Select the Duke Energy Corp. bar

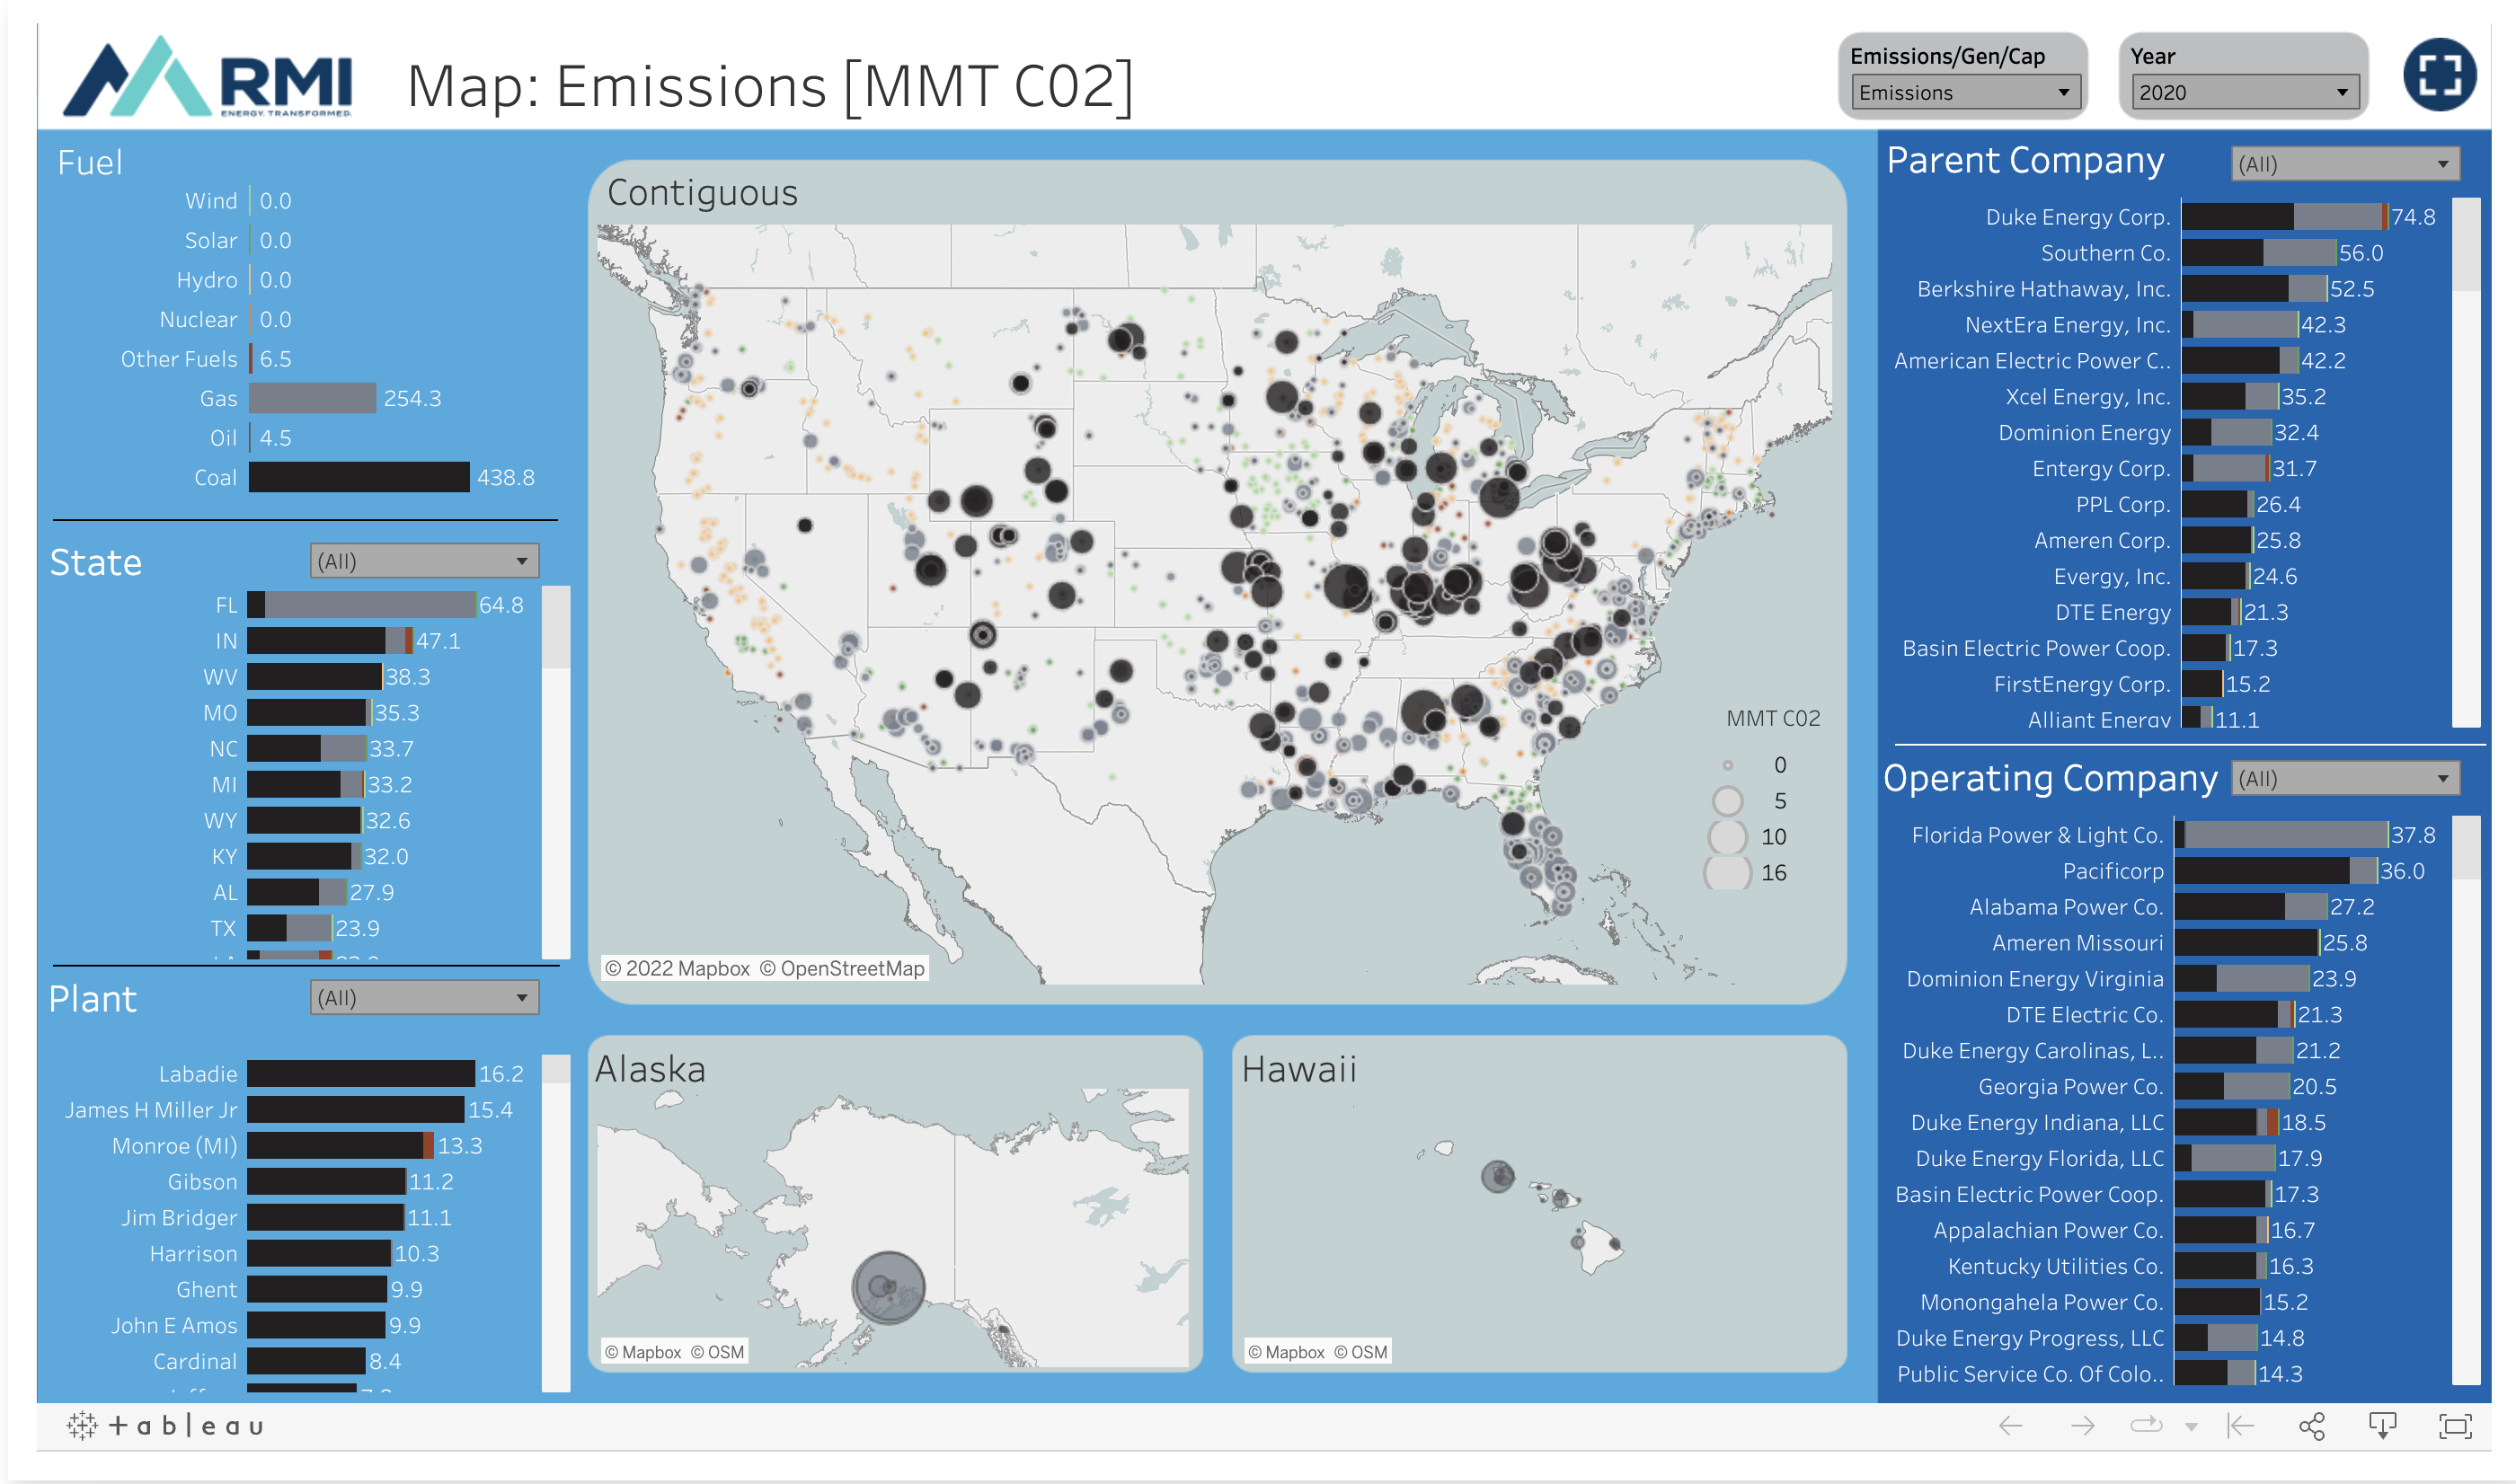2285,217
